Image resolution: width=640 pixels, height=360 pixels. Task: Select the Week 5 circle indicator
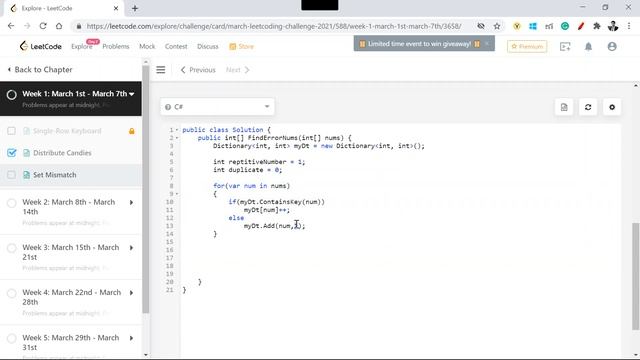(11, 338)
